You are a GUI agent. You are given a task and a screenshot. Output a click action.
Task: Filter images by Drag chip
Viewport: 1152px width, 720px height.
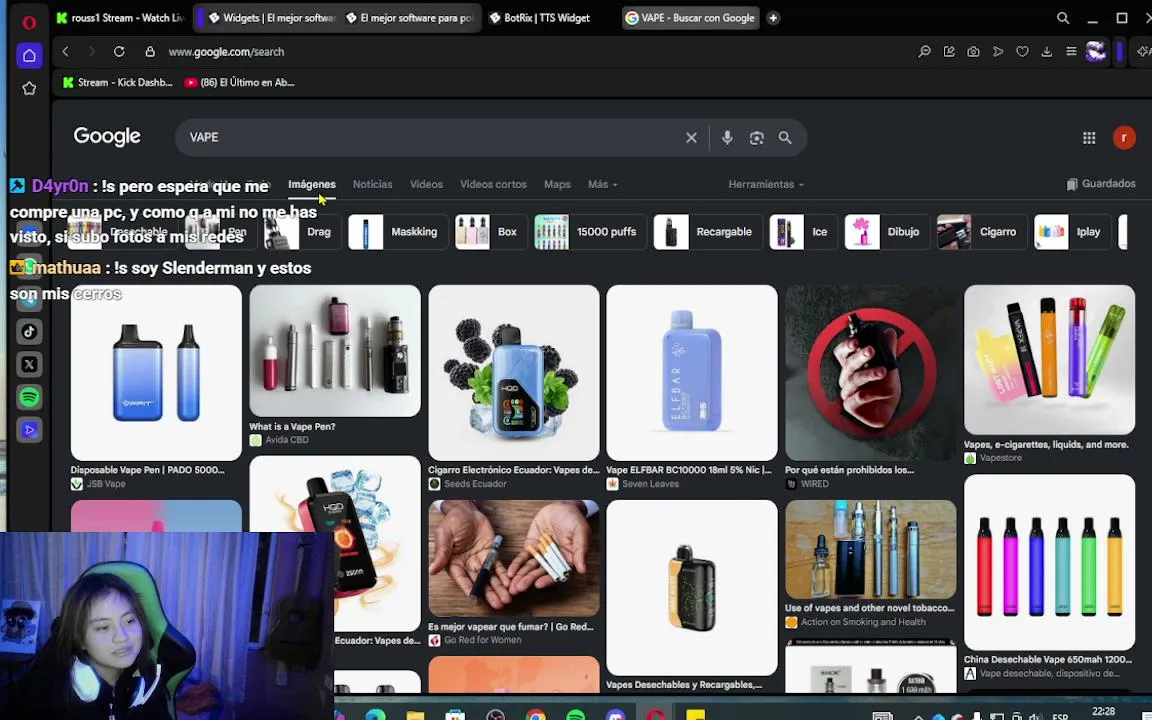click(x=302, y=231)
